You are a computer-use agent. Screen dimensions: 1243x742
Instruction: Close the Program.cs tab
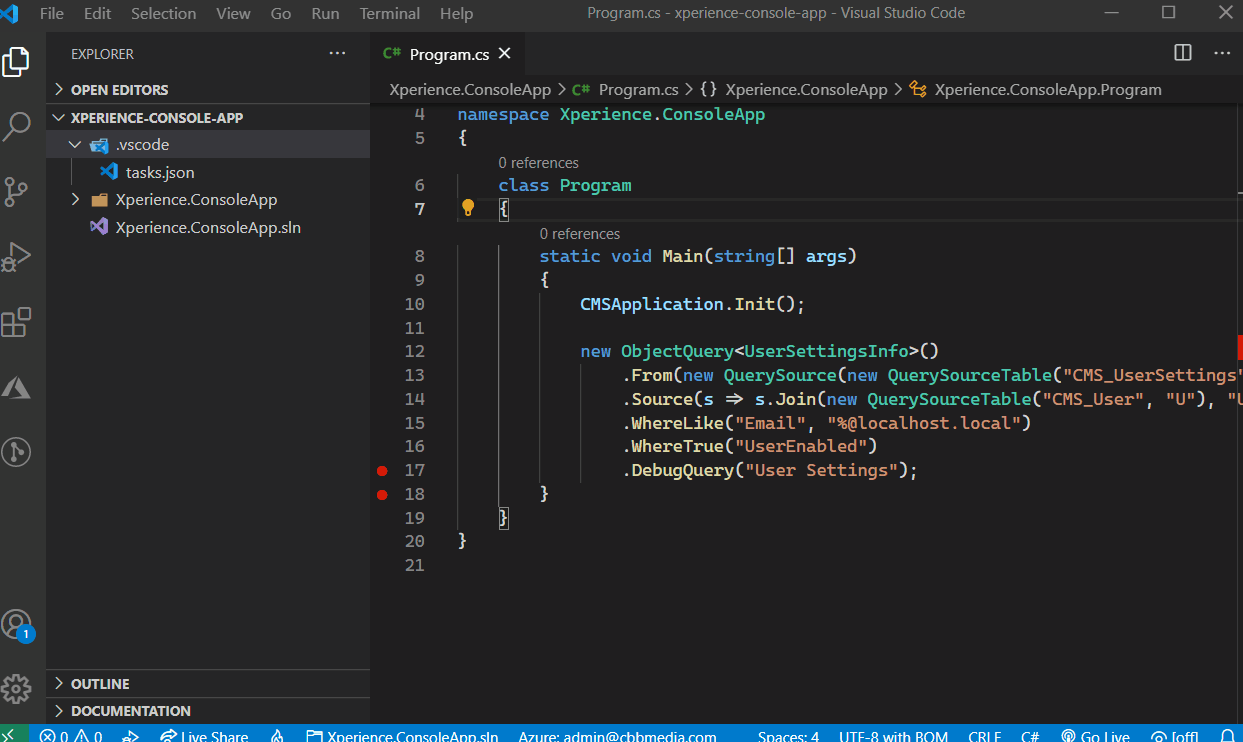pyautogui.click(x=505, y=54)
